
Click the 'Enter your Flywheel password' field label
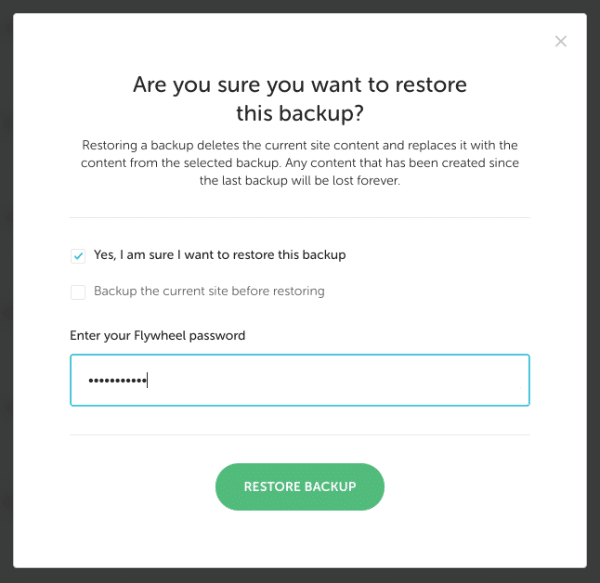point(157,335)
